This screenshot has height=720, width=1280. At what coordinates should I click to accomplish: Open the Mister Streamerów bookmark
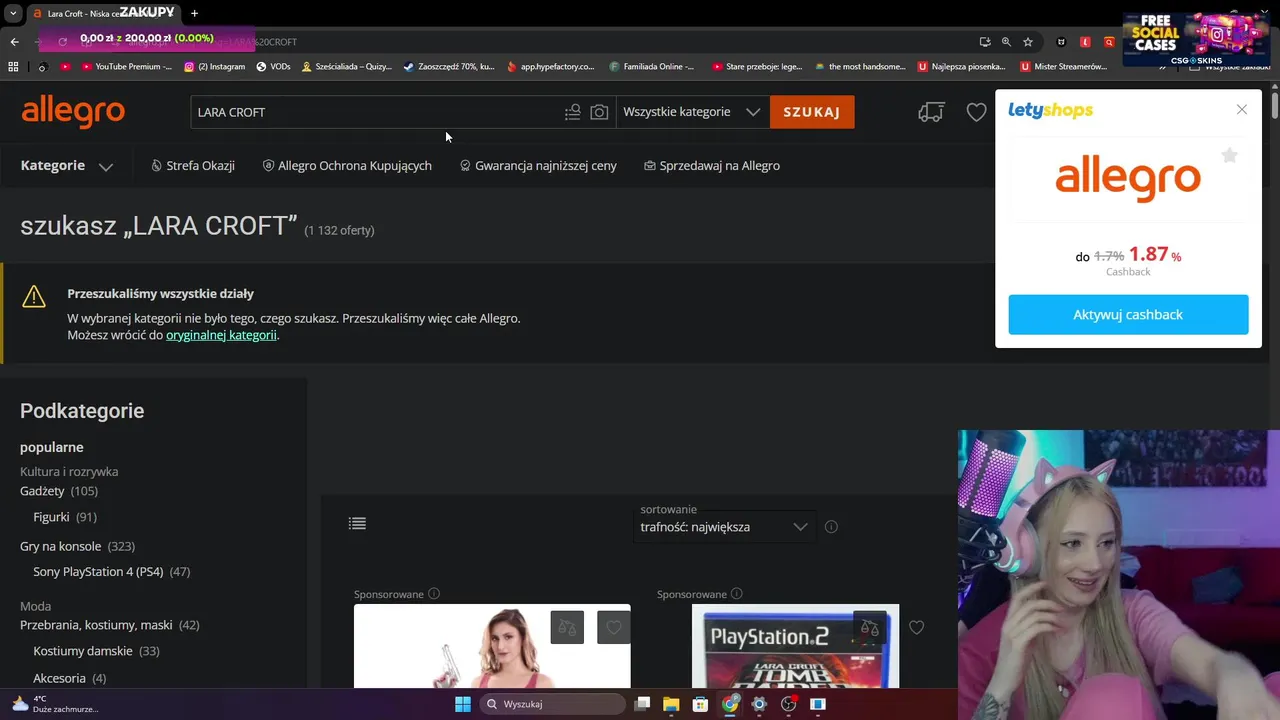(x=1064, y=66)
